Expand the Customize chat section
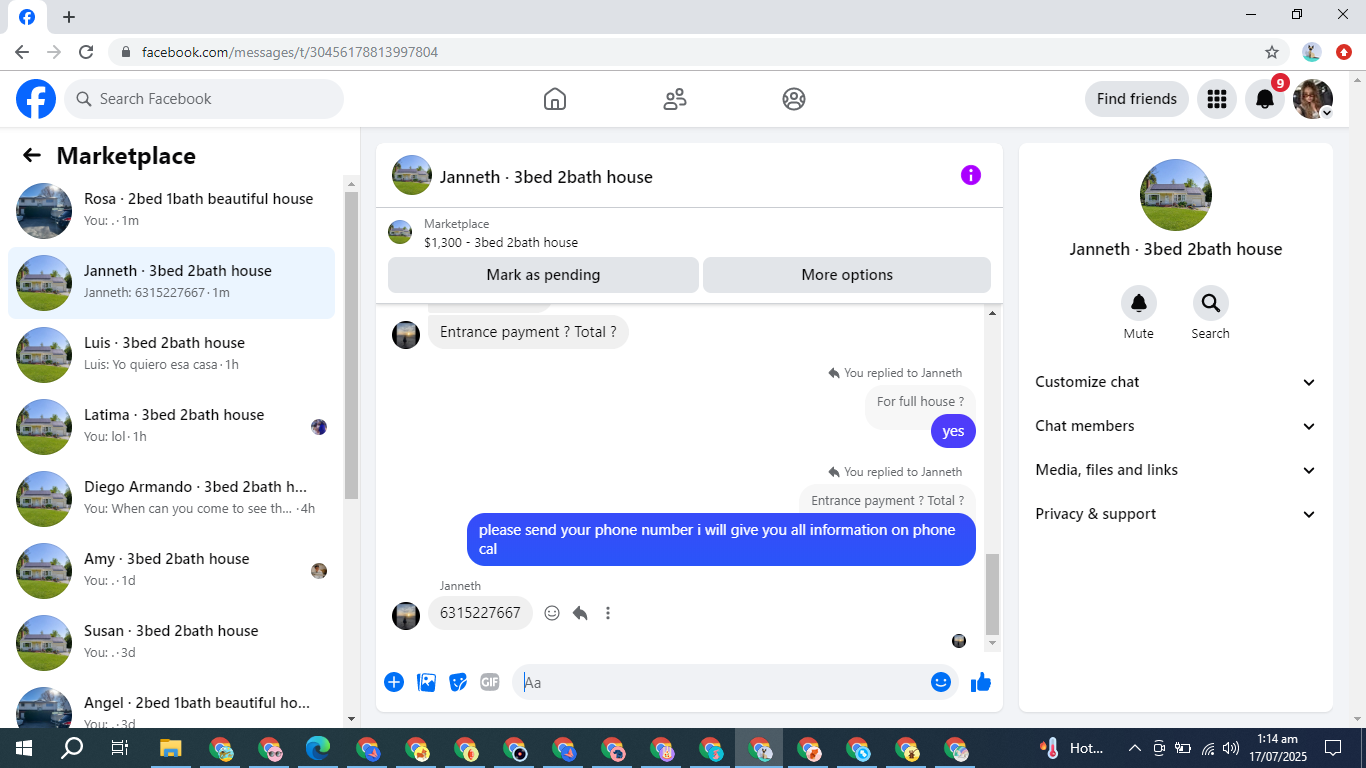 (x=1176, y=382)
